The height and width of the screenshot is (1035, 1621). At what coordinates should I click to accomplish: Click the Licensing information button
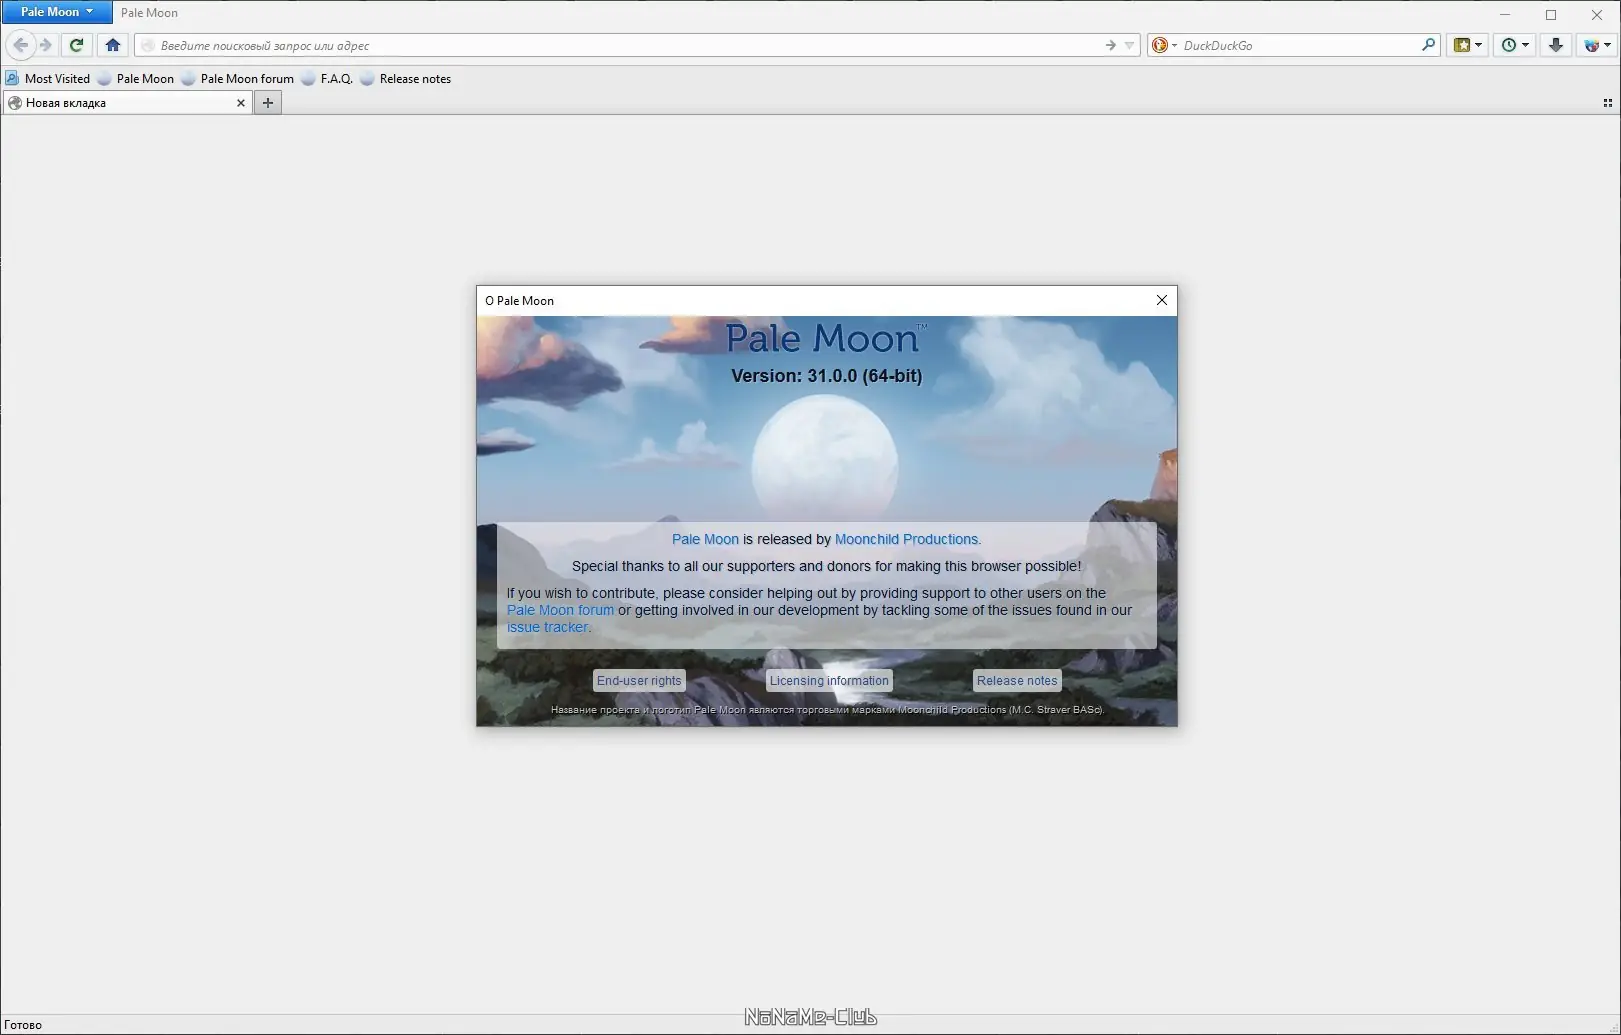coord(829,681)
